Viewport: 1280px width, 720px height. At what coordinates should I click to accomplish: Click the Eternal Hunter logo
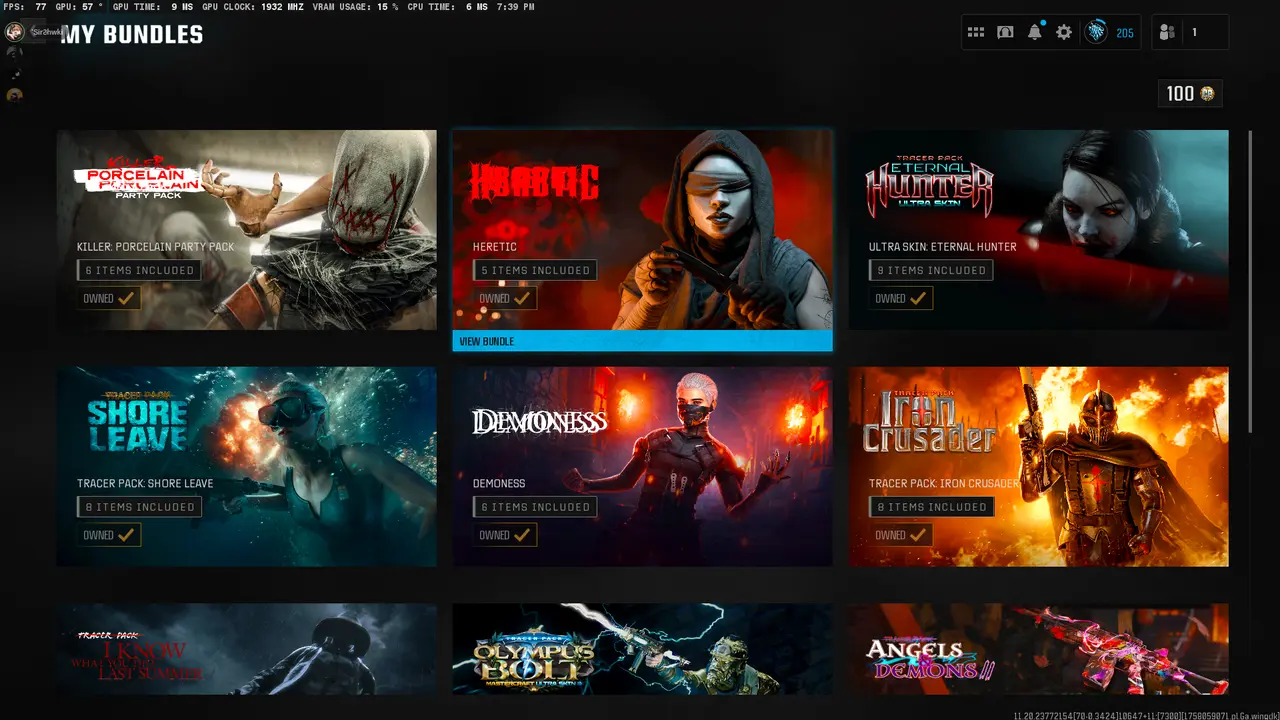(x=929, y=185)
